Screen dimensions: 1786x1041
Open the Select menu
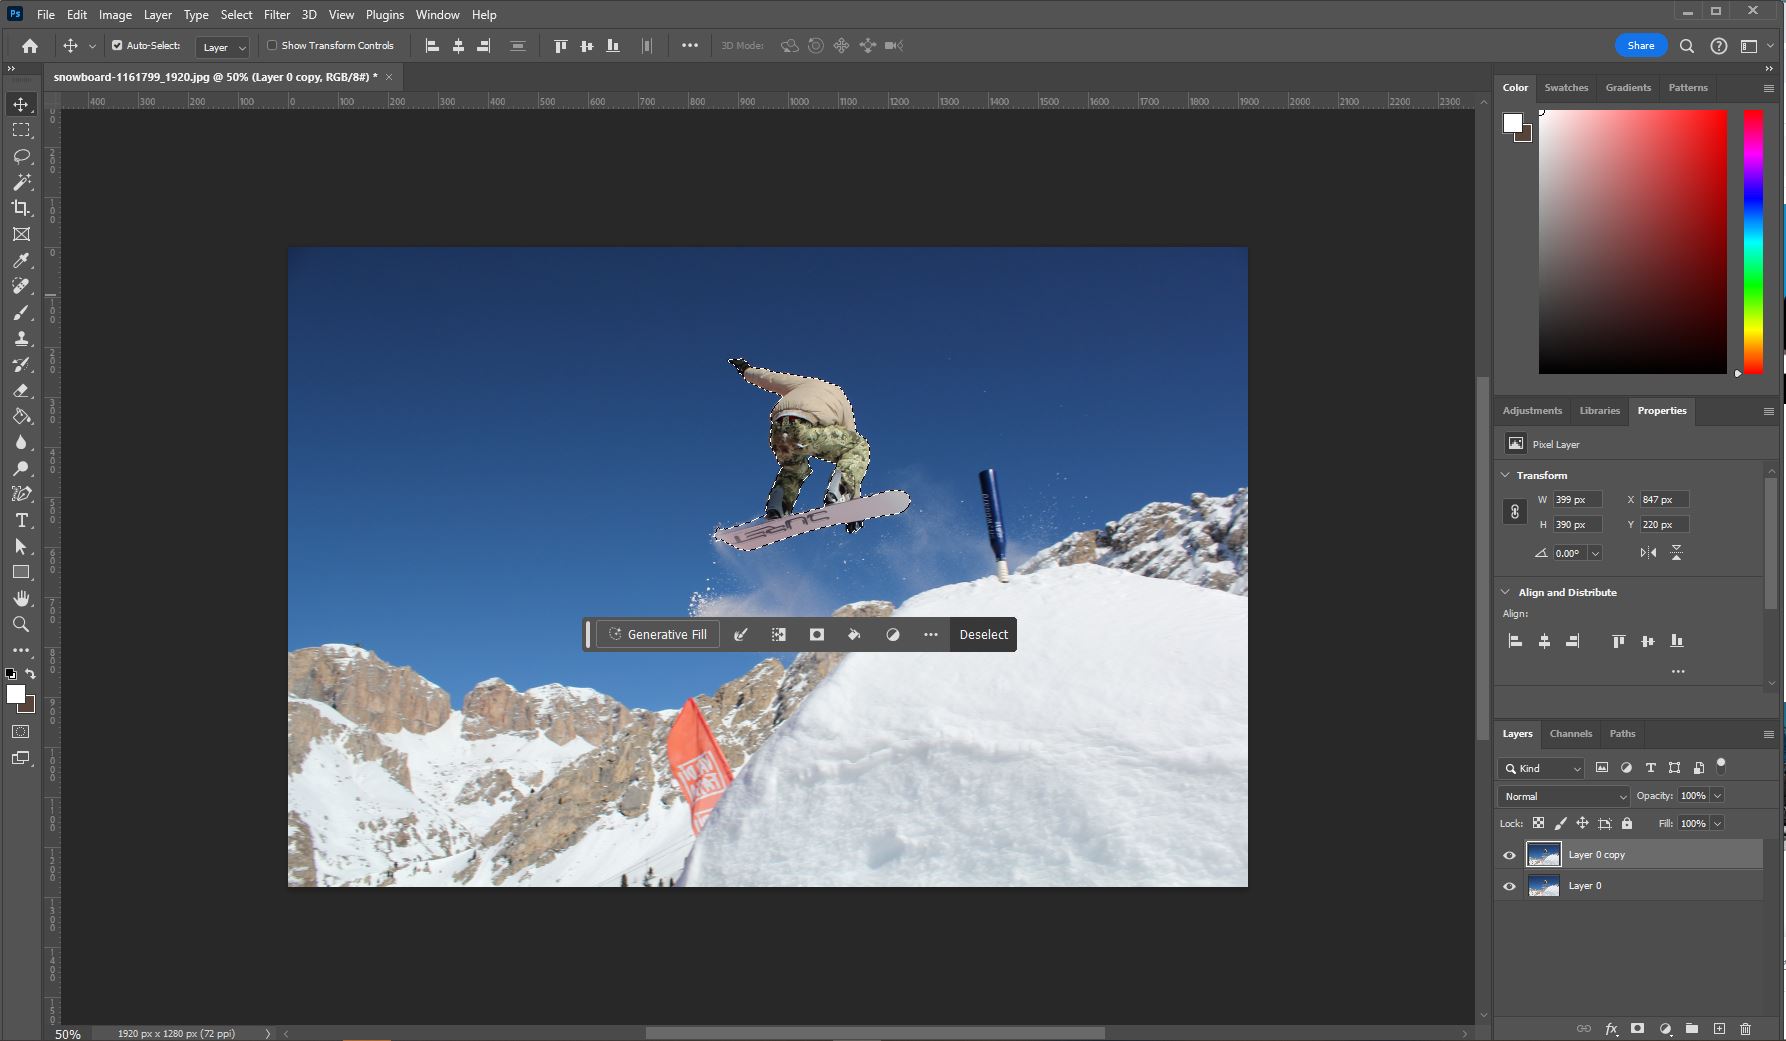(236, 15)
